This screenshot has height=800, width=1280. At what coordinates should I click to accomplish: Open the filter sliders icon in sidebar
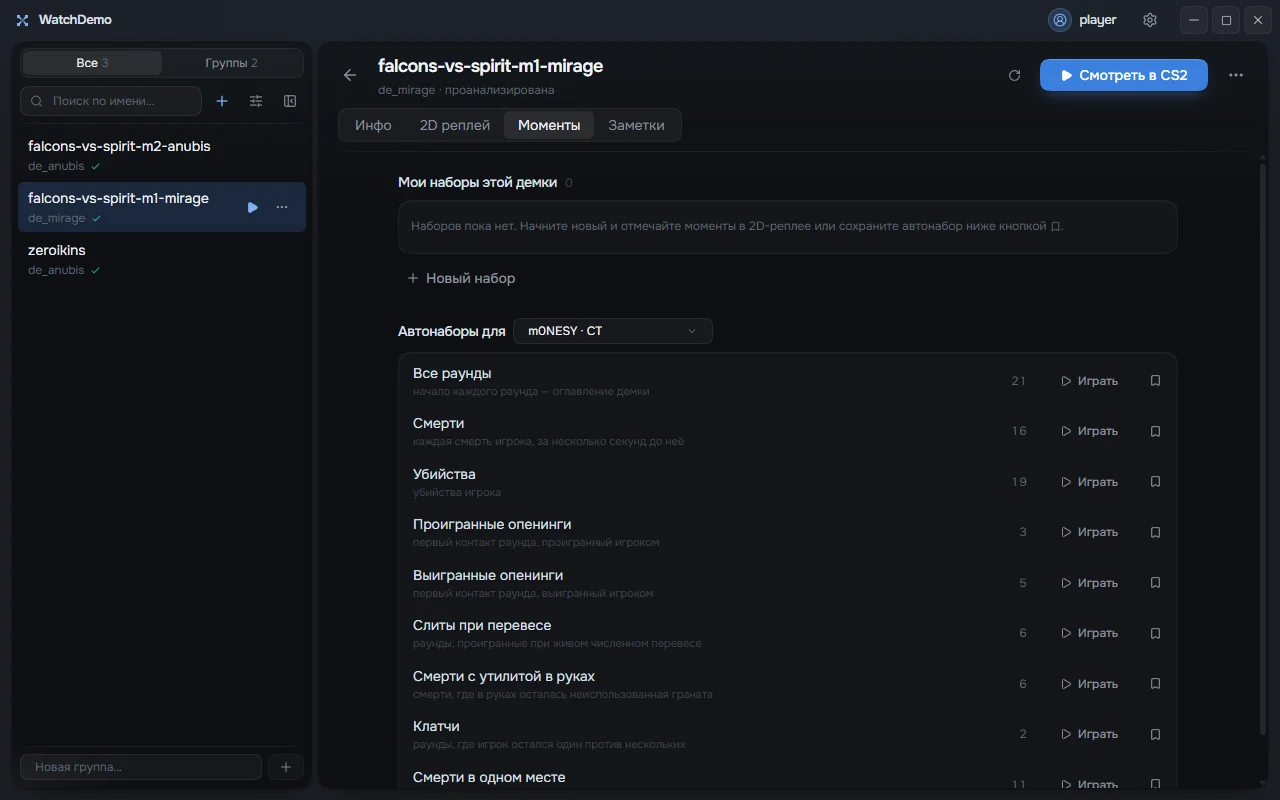click(x=256, y=101)
